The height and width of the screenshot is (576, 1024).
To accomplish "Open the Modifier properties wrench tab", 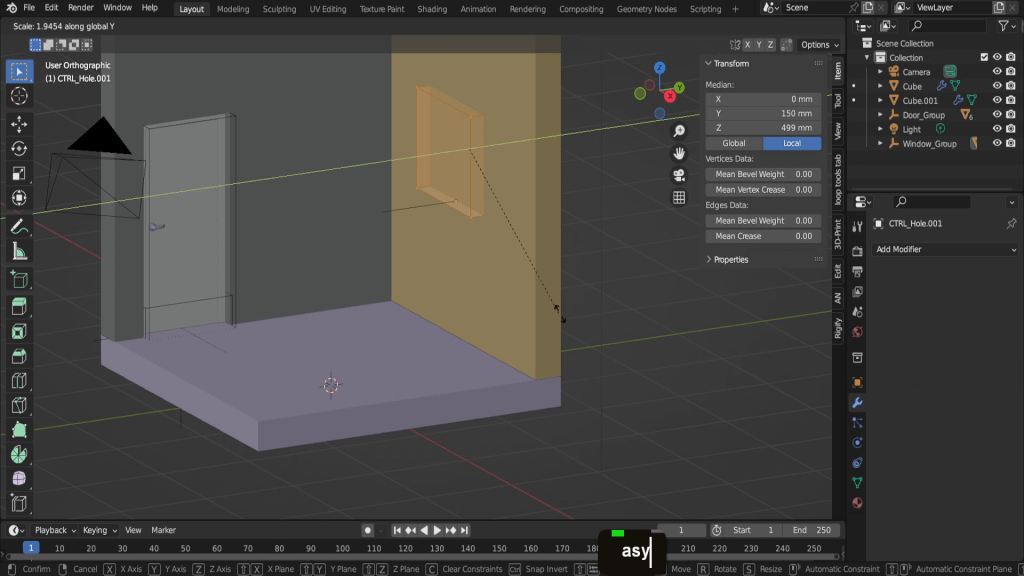I will click(x=857, y=402).
